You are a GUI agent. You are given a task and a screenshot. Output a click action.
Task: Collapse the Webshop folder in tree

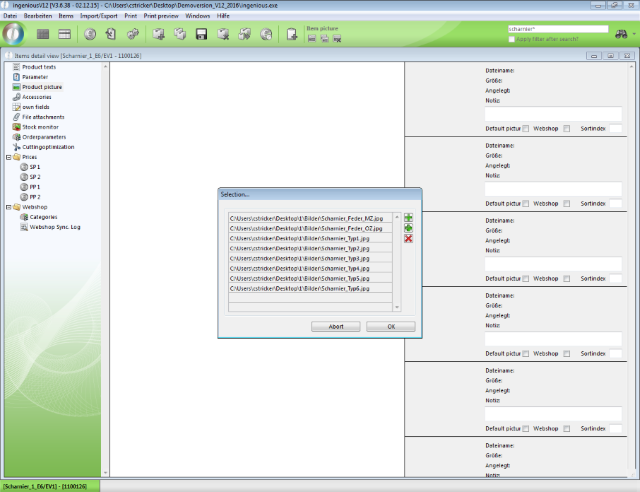6,207
